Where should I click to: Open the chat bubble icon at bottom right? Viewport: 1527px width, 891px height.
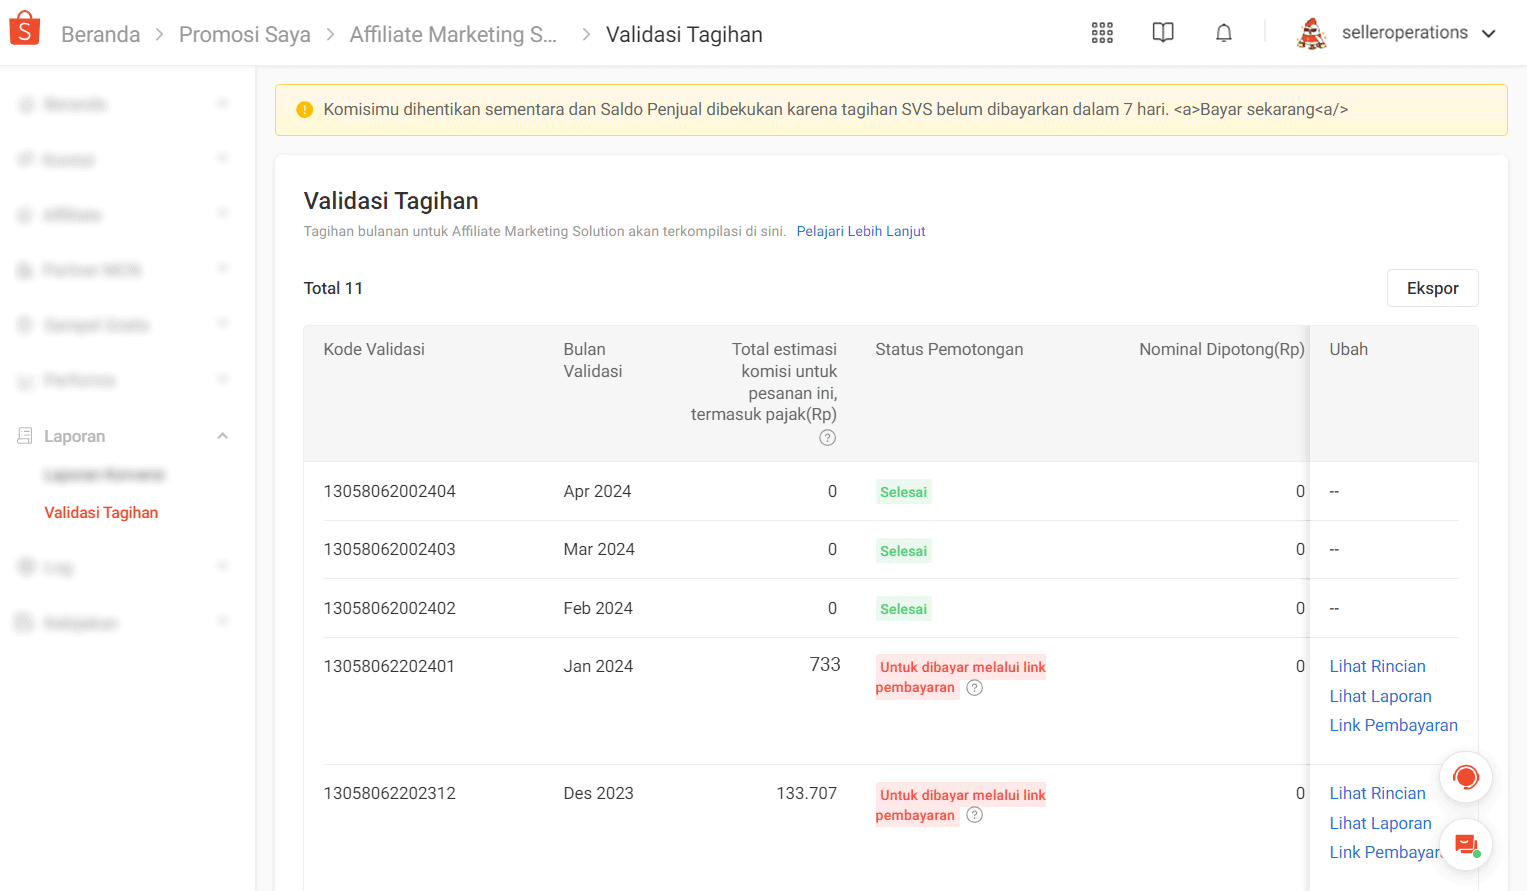click(x=1465, y=844)
